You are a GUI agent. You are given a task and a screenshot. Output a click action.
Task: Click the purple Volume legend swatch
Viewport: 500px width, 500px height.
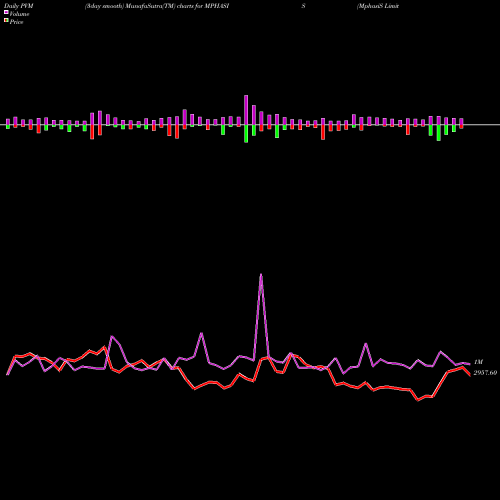(x=6, y=12)
